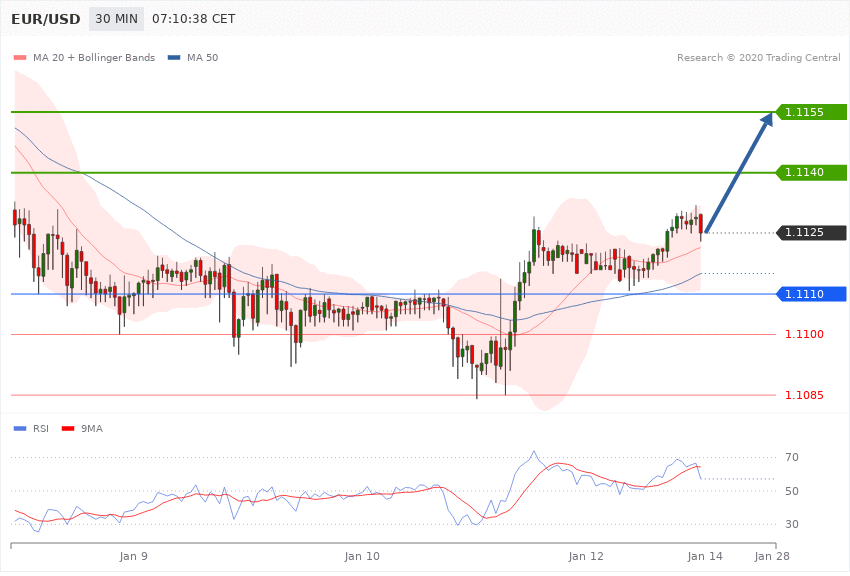
Task: Click the 1.1140 green resistance tag
Action: point(812,172)
